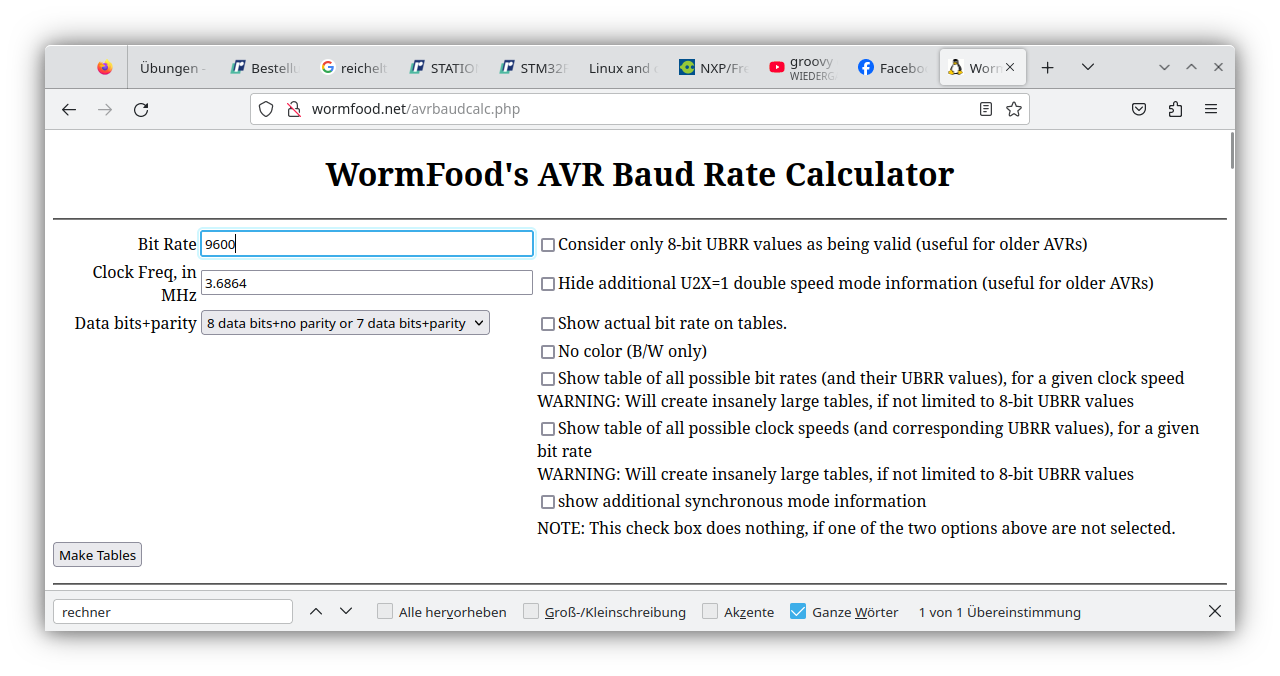Click the tracking protection shield icon
1280x676 pixels.
pyautogui.click(x=265, y=109)
